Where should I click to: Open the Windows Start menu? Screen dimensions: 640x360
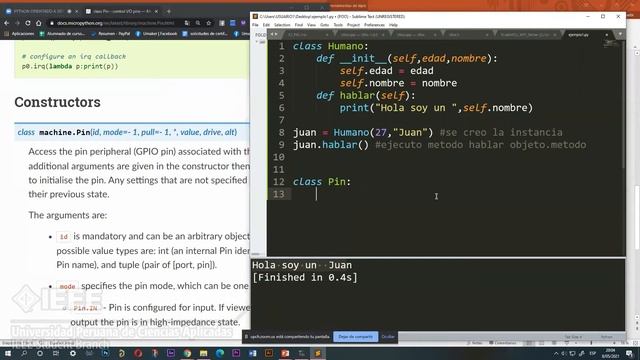click(x=7, y=353)
